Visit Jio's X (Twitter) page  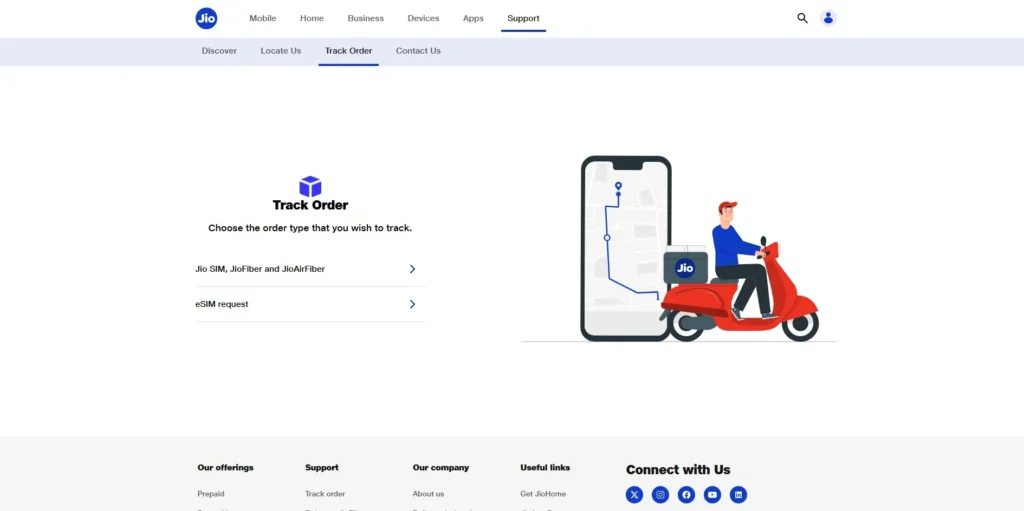pos(634,495)
